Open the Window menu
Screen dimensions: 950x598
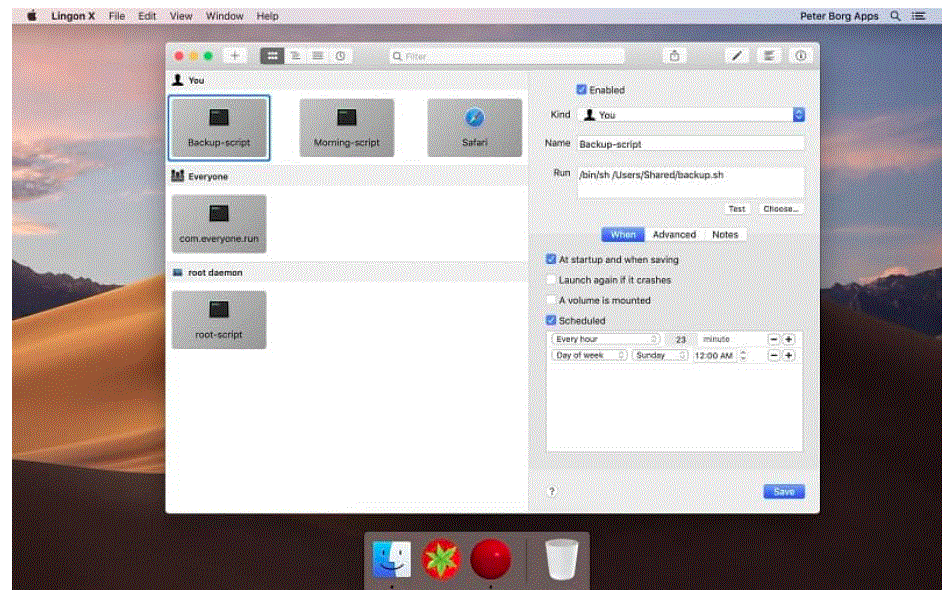point(224,16)
